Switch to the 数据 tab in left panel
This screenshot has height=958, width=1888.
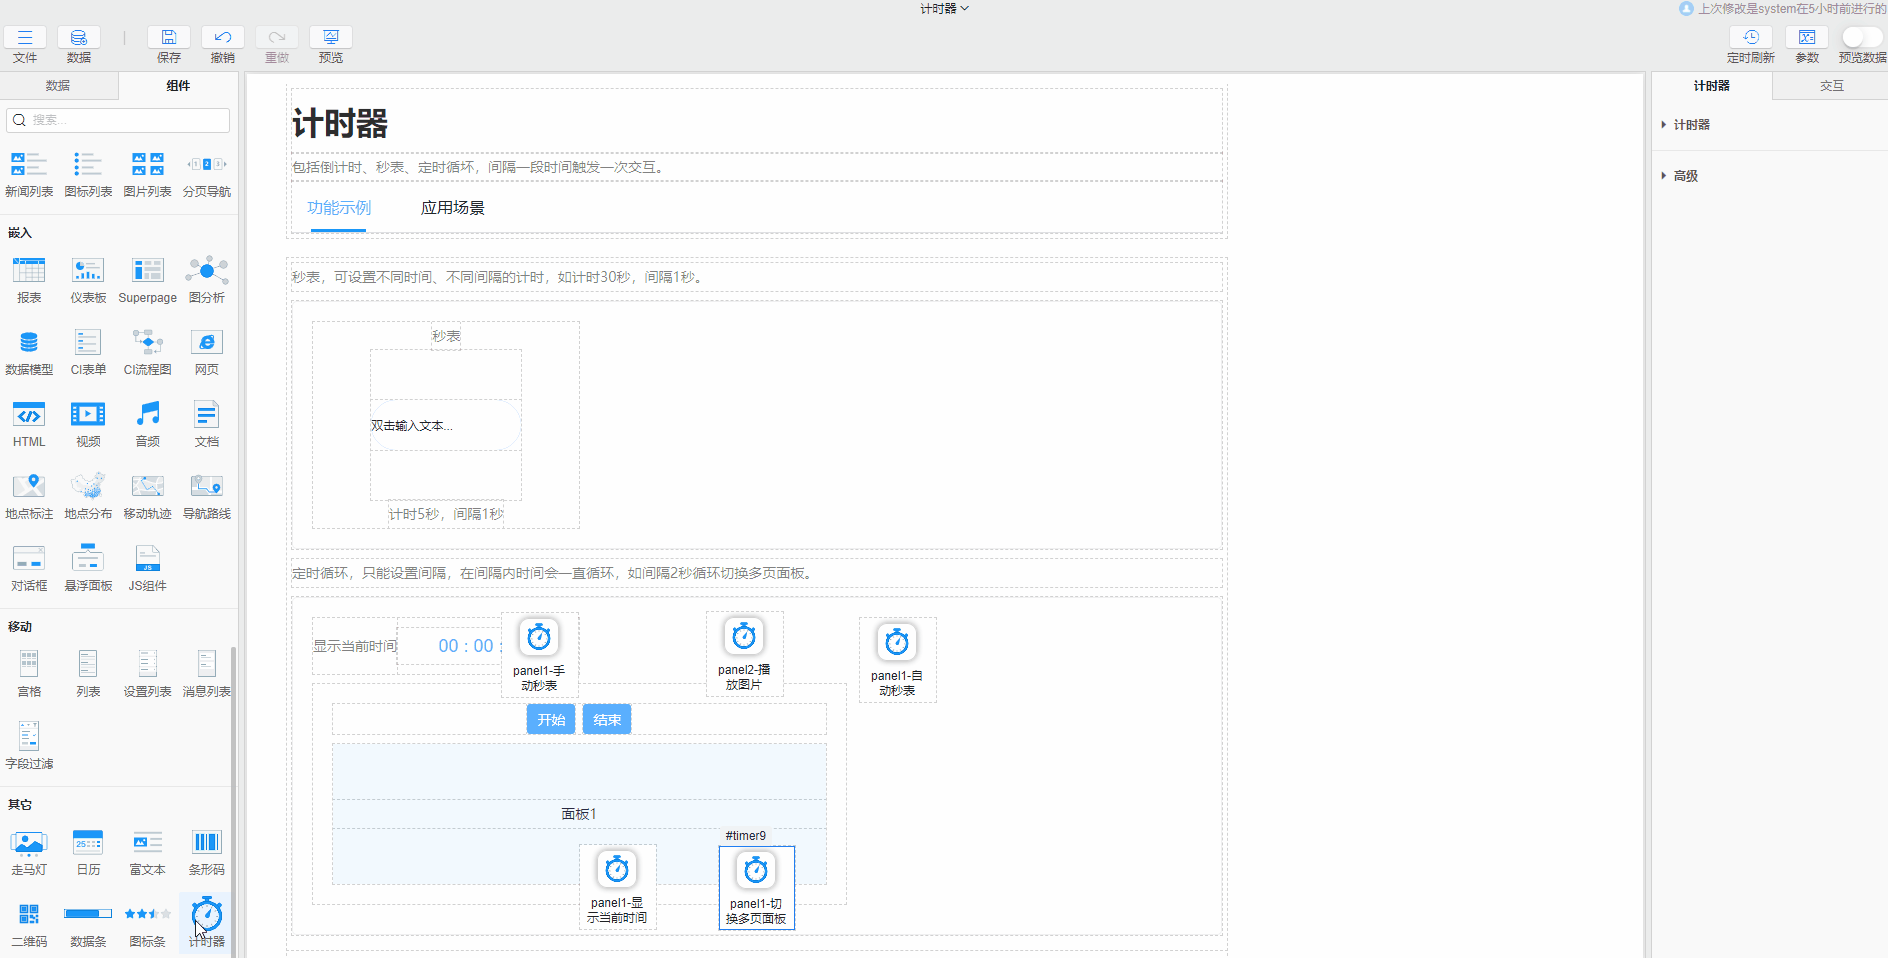(x=58, y=86)
